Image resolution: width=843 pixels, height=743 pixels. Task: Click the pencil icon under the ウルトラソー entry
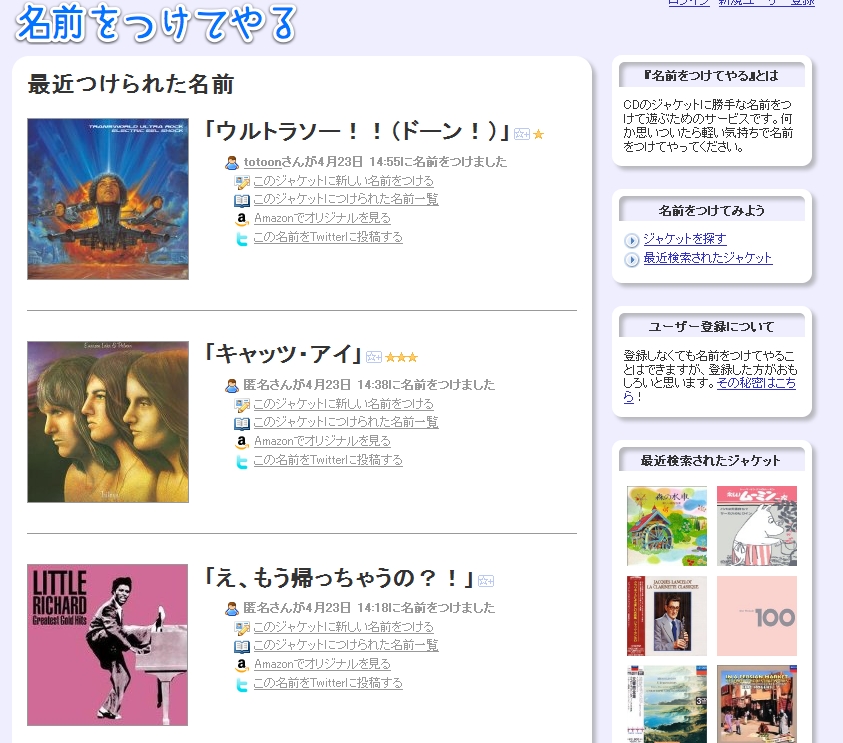(242, 182)
